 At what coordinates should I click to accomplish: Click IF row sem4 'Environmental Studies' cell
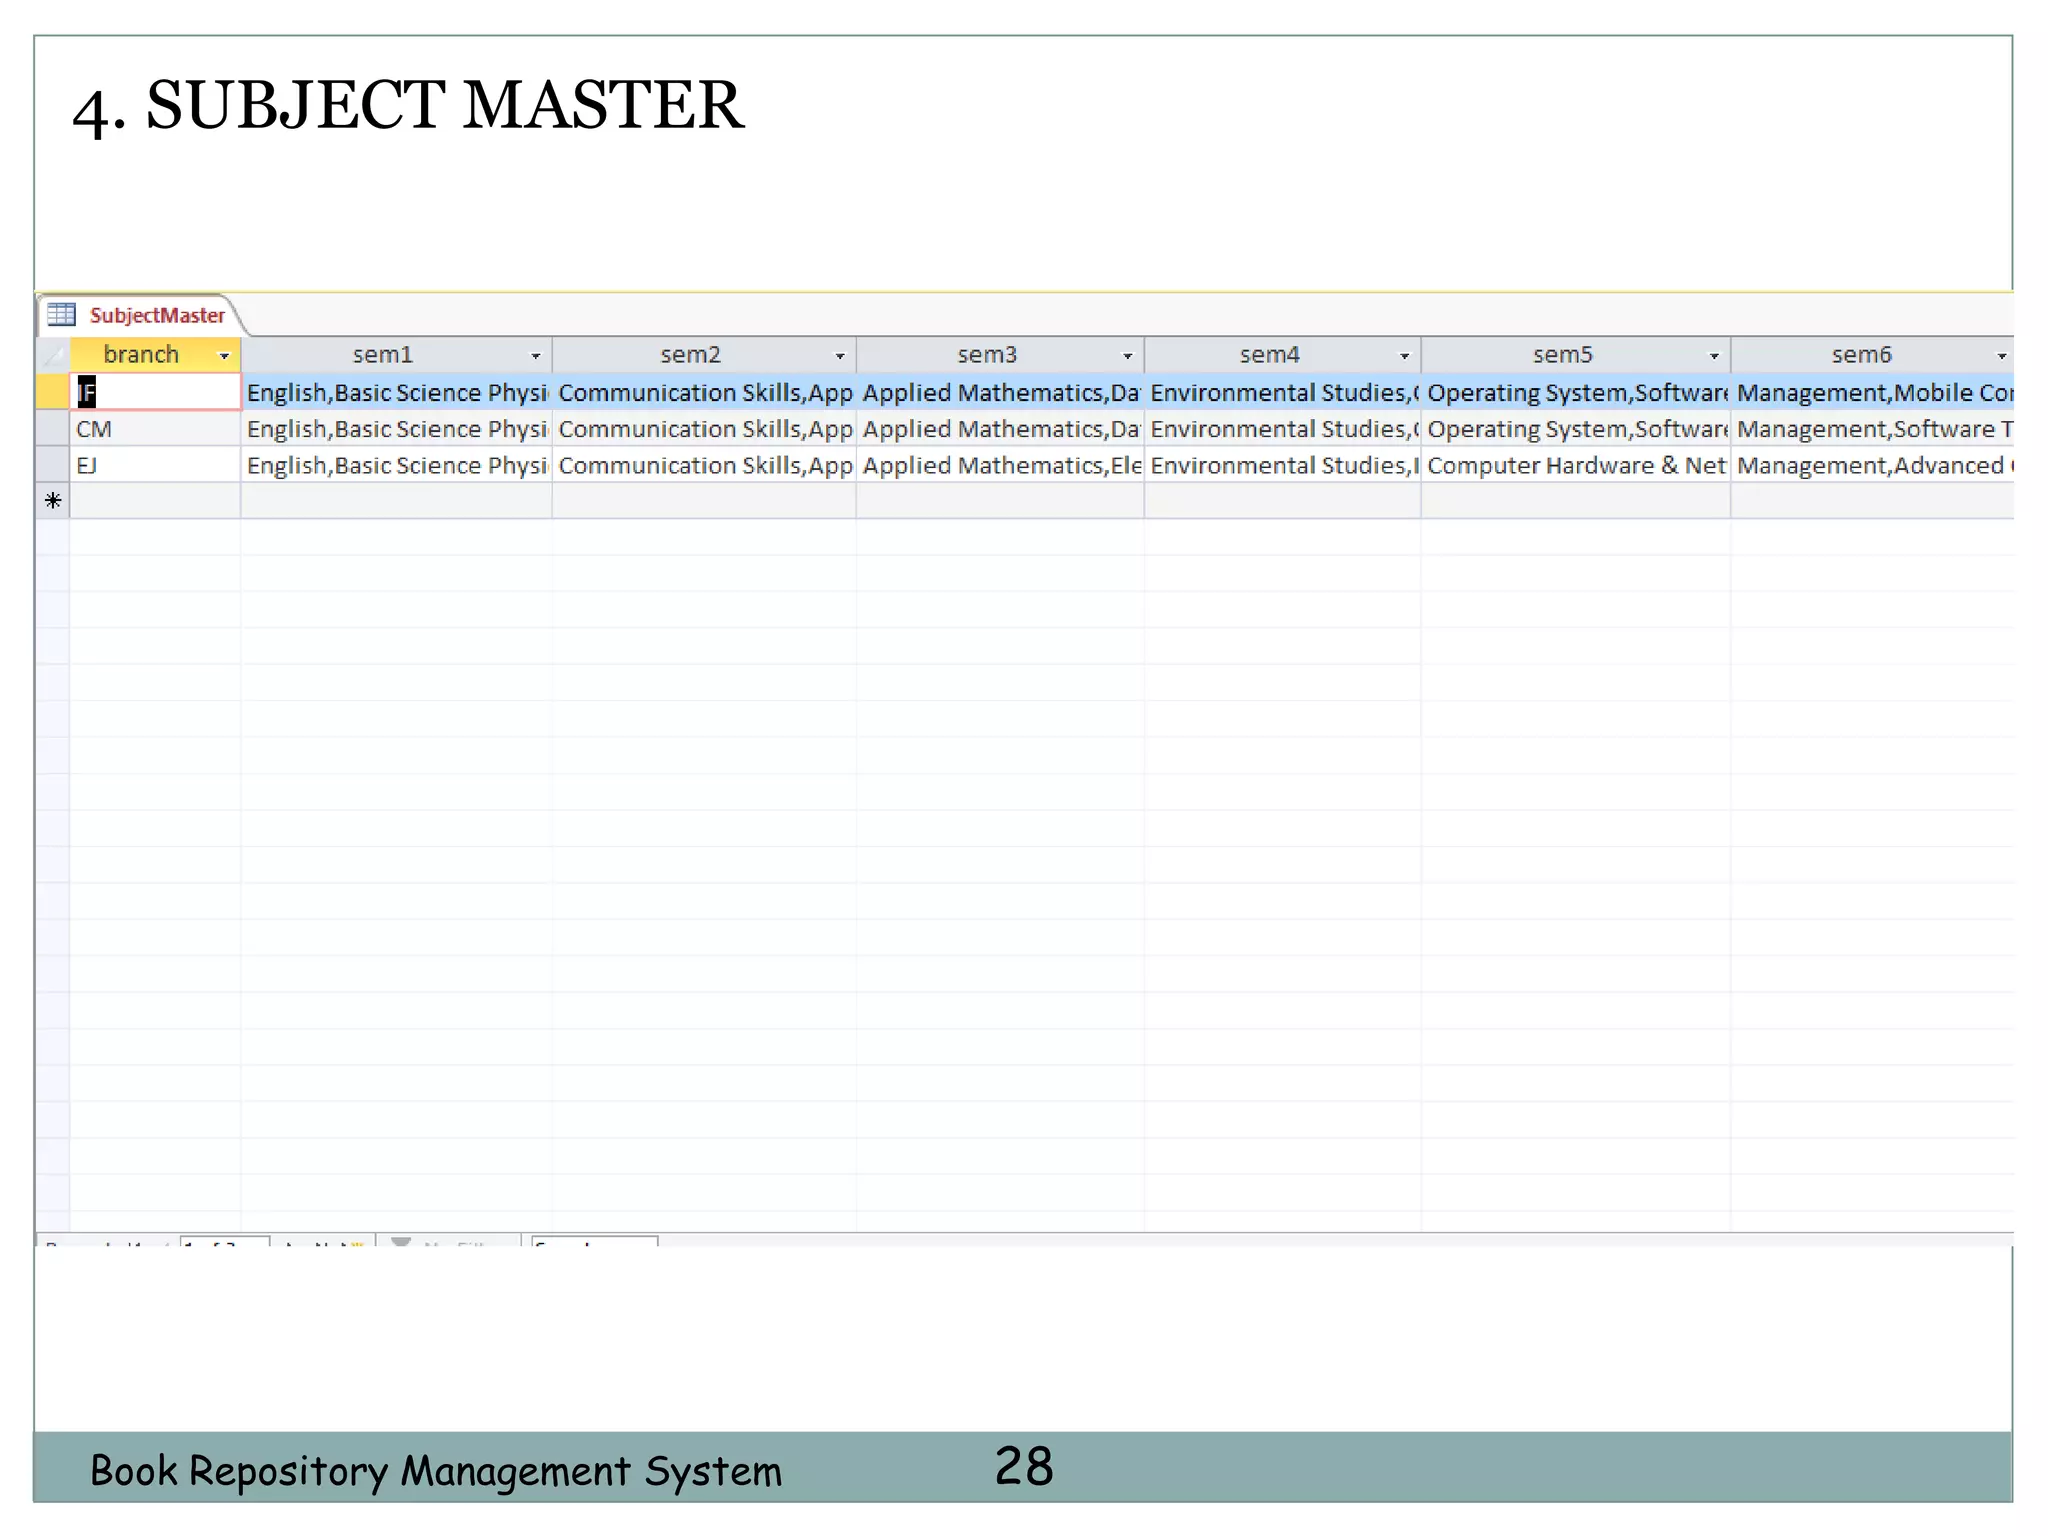pyautogui.click(x=1283, y=392)
